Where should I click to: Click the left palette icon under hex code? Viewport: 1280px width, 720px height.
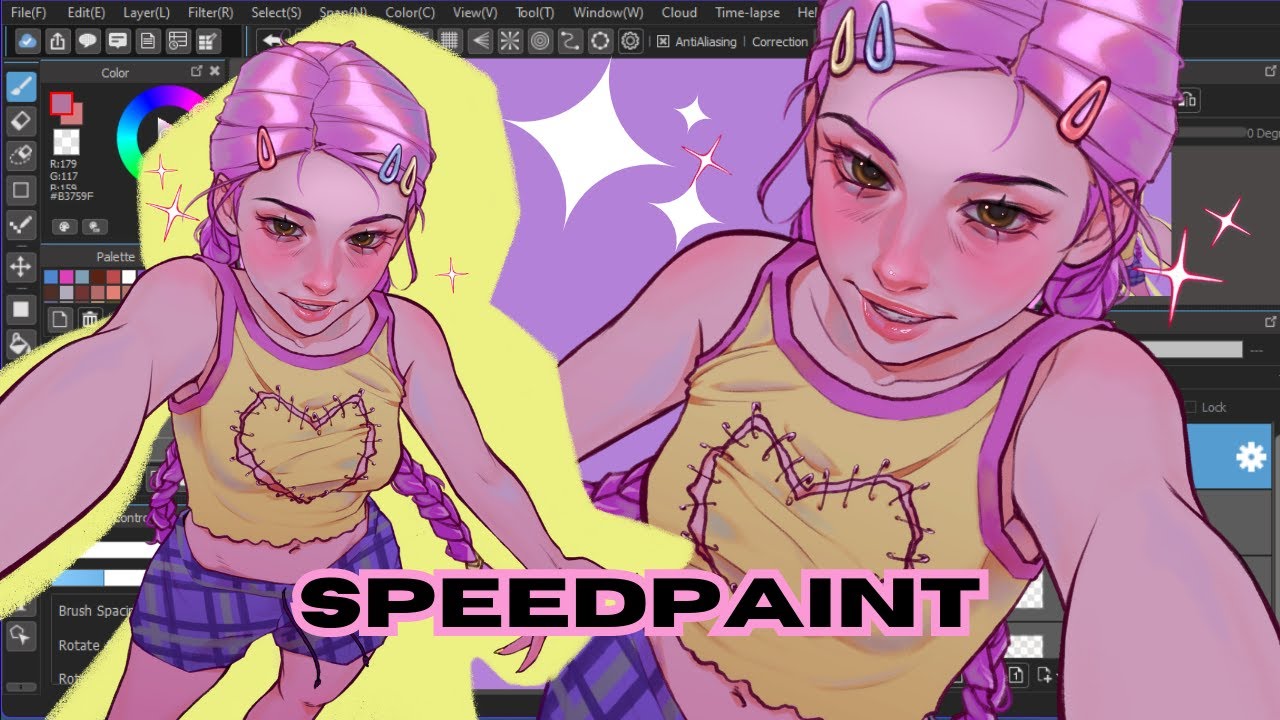(66, 226)
